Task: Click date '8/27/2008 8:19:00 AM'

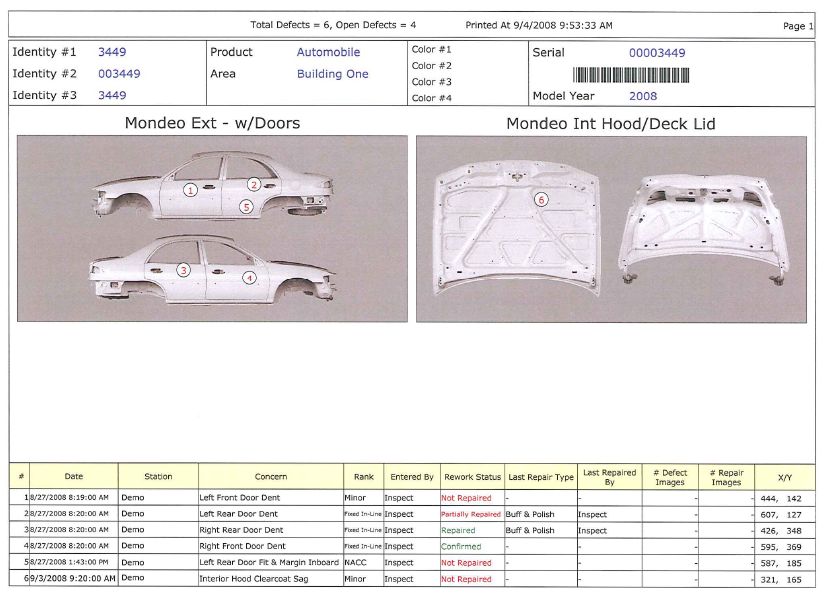Action: (69, 498)
